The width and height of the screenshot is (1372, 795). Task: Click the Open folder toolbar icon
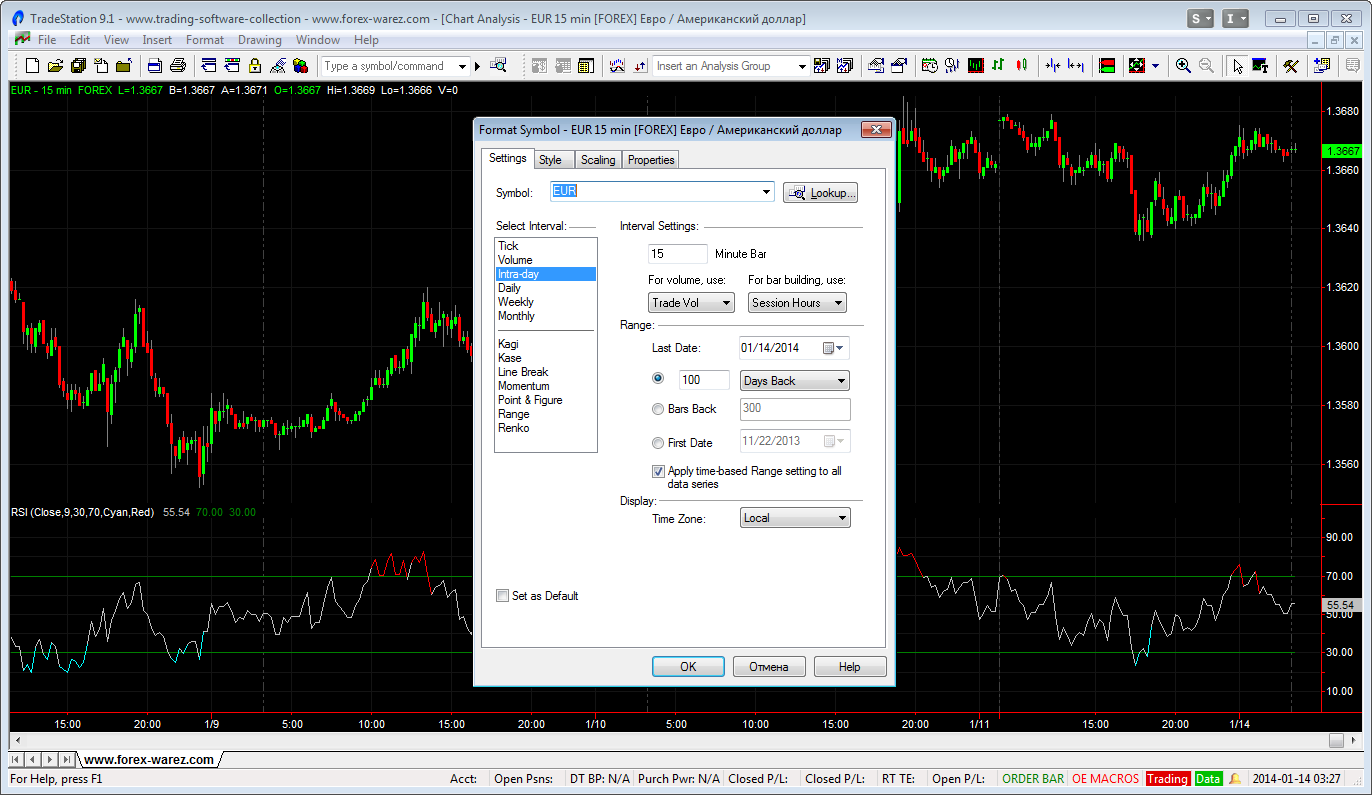pos(55,66)
